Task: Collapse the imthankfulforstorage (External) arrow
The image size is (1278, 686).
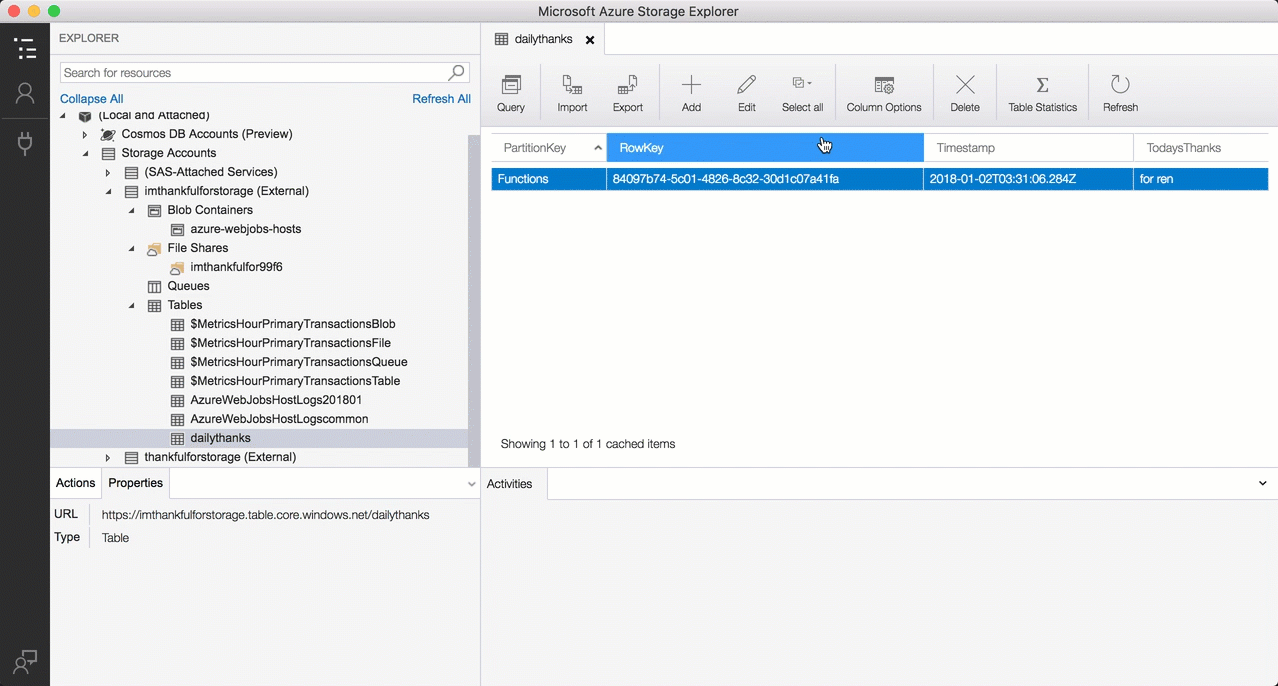Action: tap(108, 191)
